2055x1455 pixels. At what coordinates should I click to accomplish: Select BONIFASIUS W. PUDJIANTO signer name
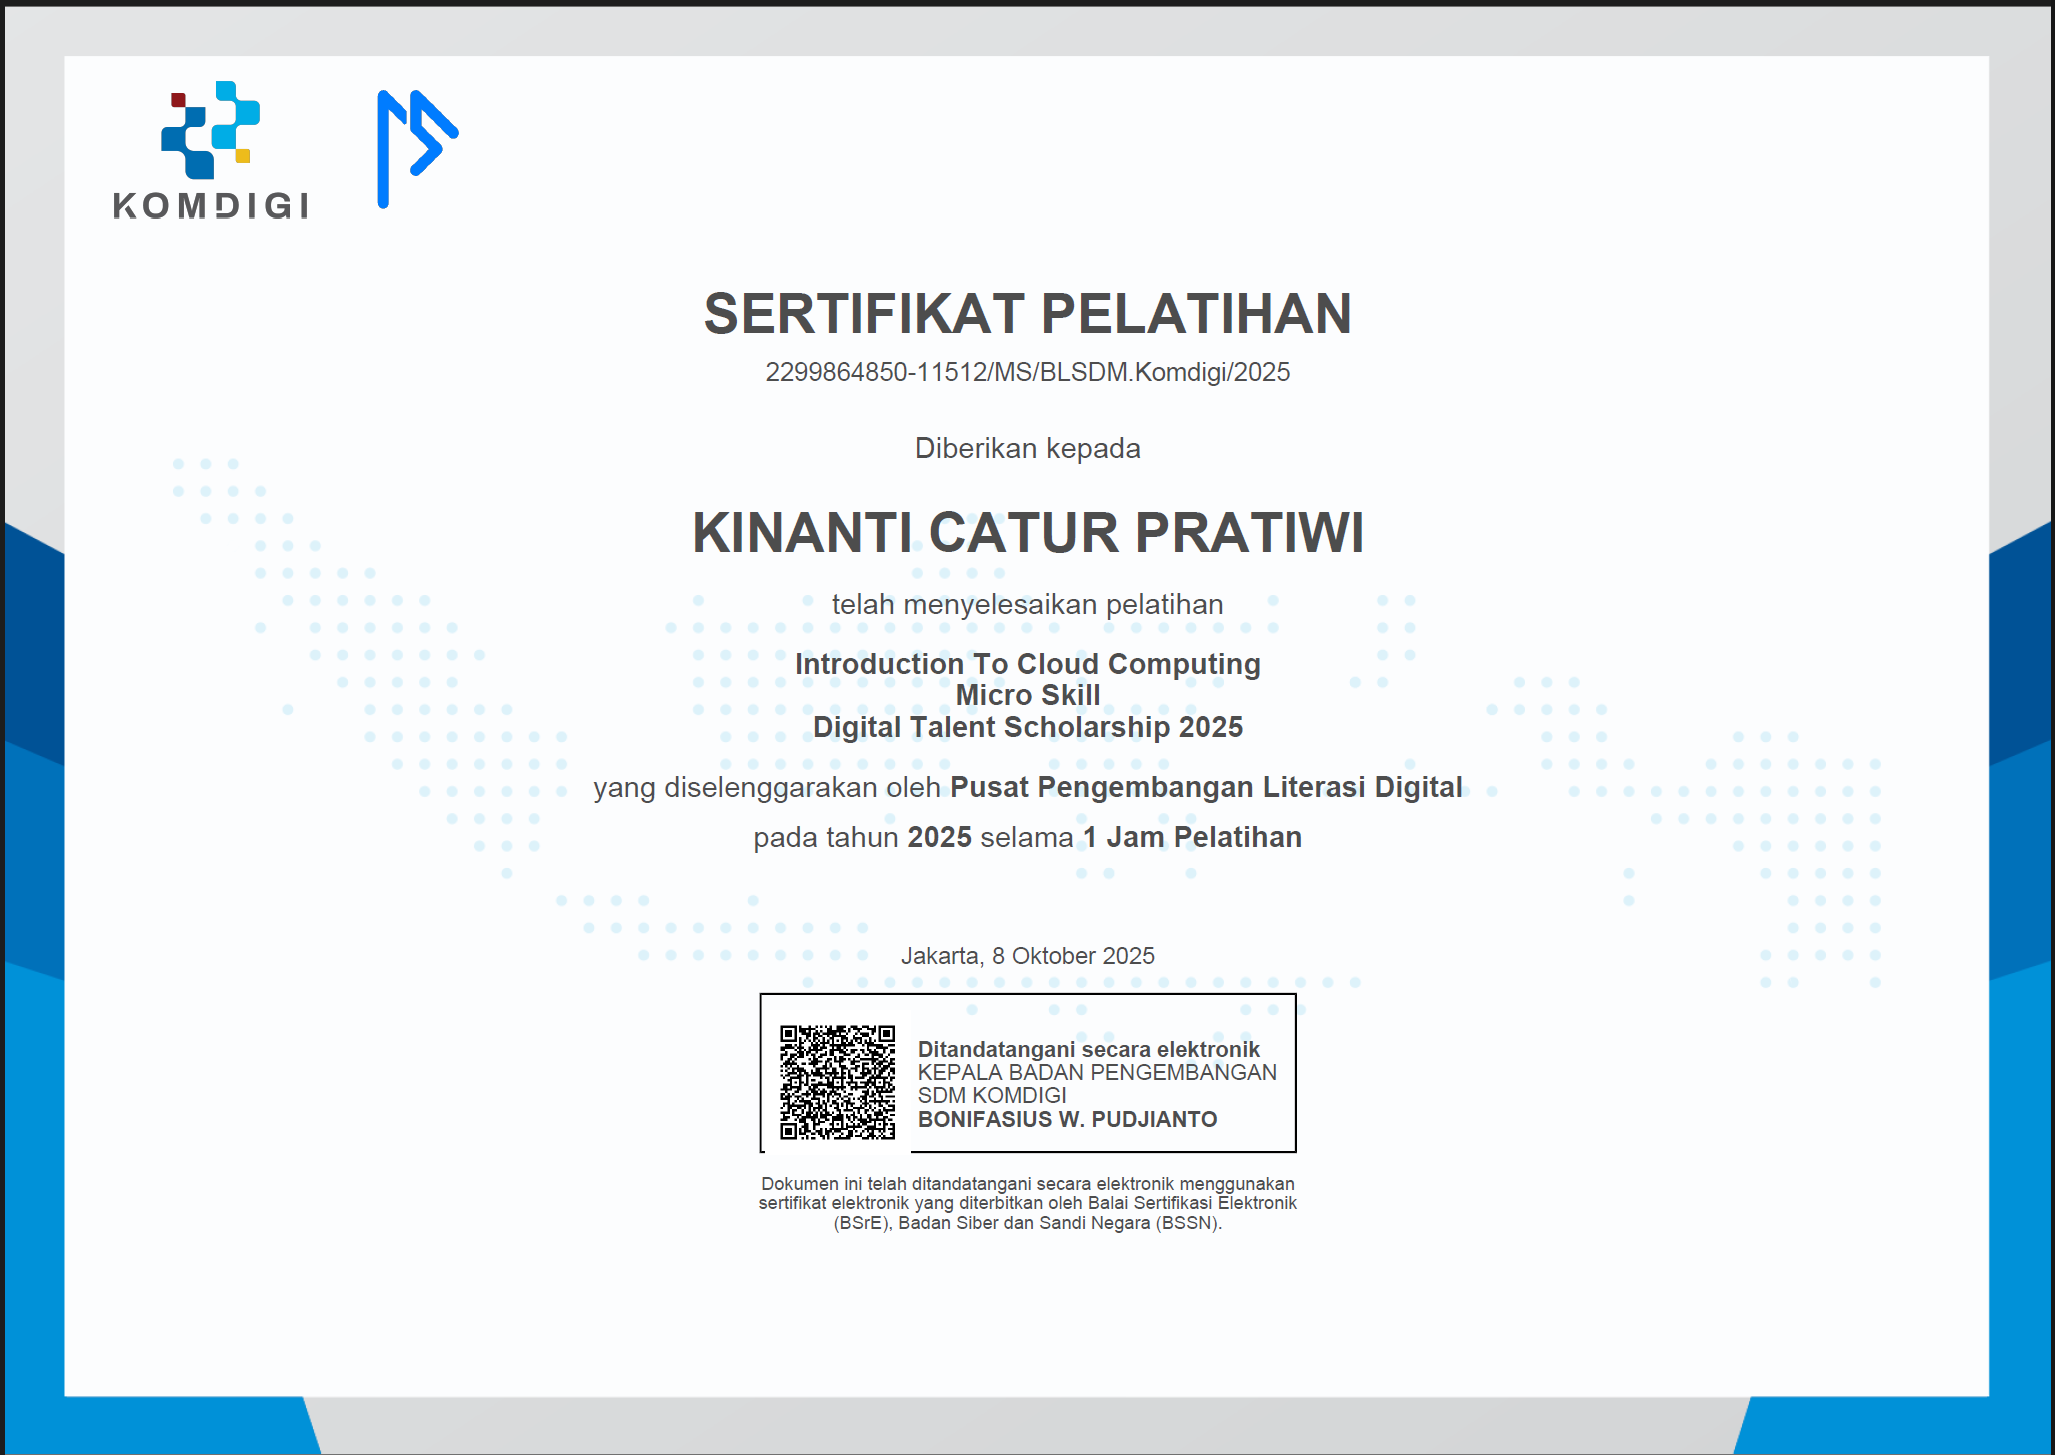coord(1067,1120)
